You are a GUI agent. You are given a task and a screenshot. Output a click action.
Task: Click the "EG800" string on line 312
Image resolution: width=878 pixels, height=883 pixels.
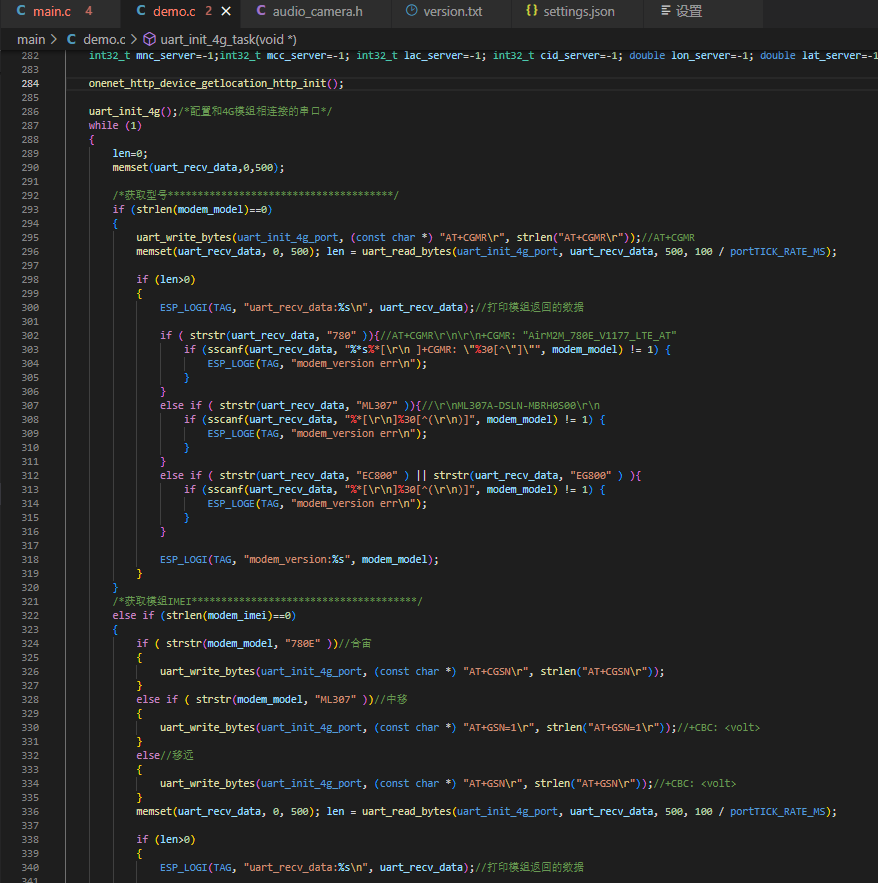[x=591, y=475]
